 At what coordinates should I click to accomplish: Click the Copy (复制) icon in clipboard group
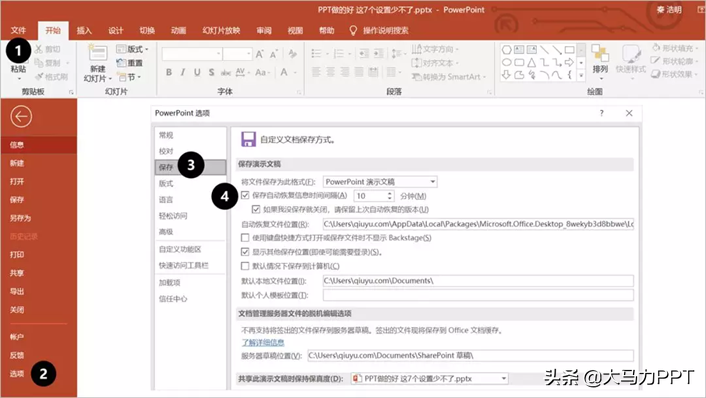(39, 63)
